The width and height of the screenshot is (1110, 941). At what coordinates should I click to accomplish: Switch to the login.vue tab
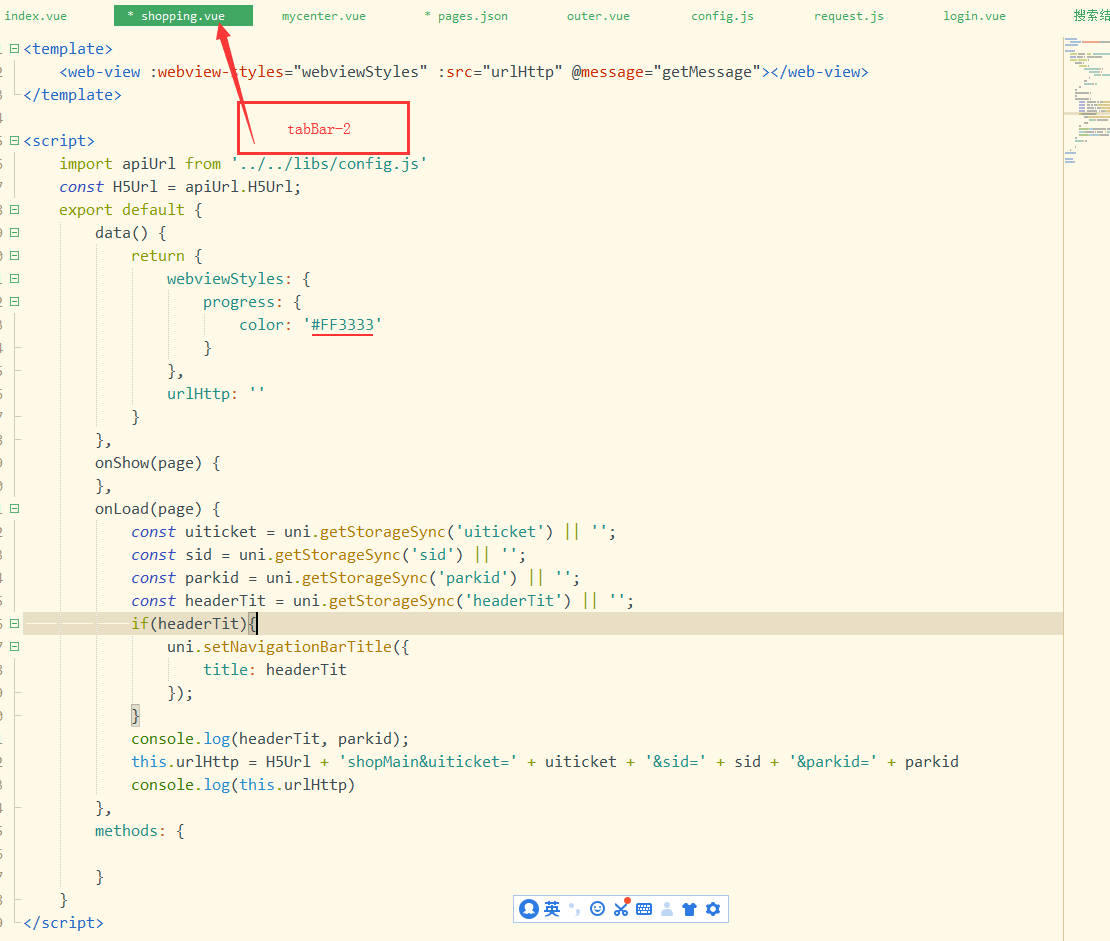pos(974,16)
